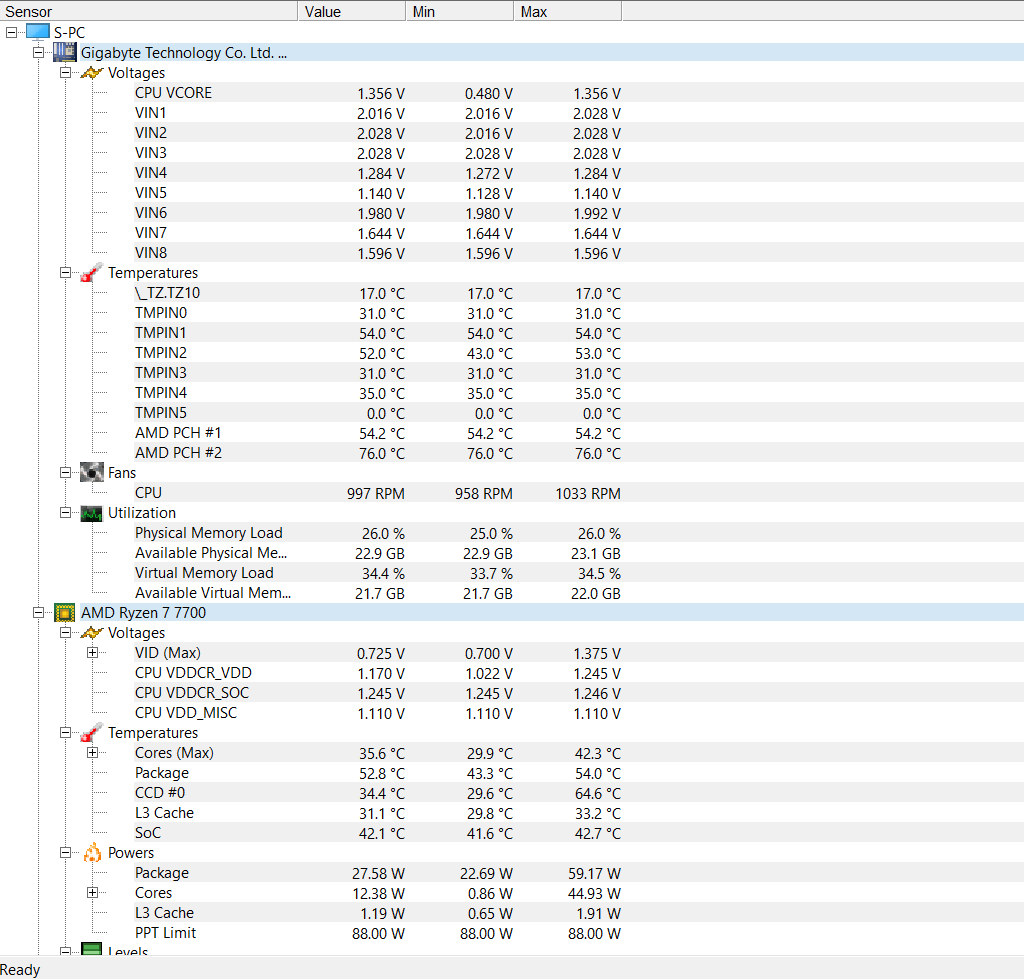Select the Voltages lightning icon under Gigabyte
The image size is (1024, 979).
click(92, 72)
